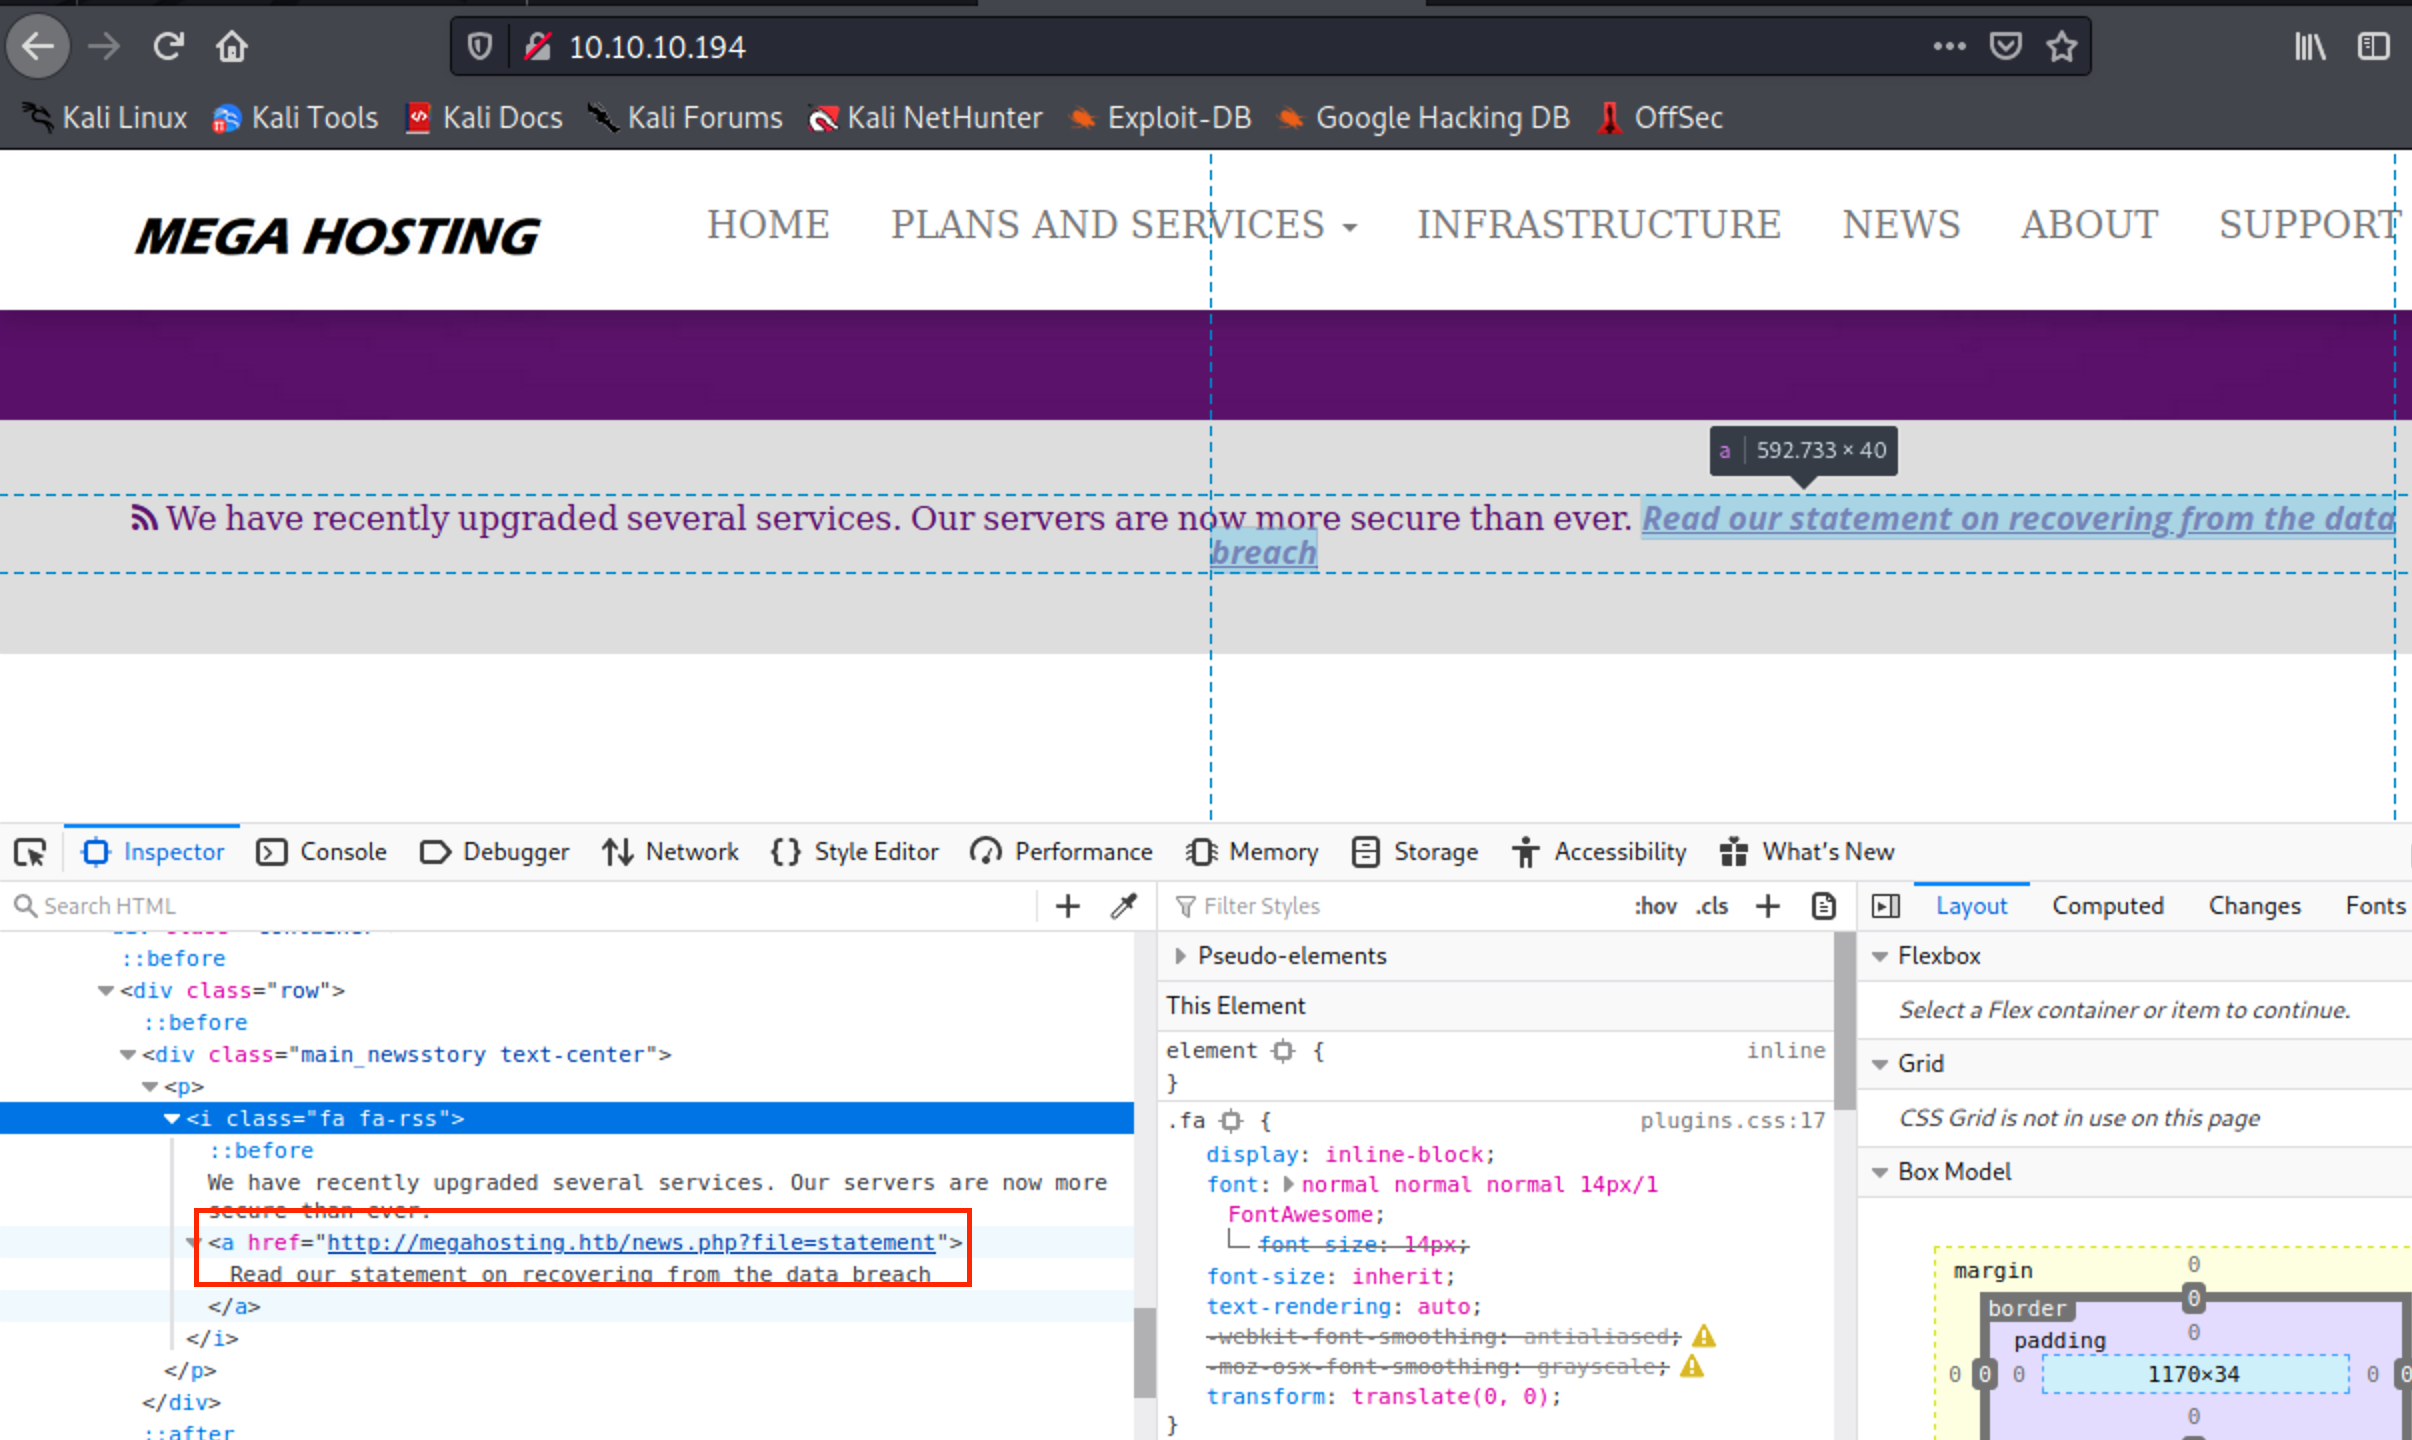
Task: Click the data breach statement link
Action: point(2017,519)
